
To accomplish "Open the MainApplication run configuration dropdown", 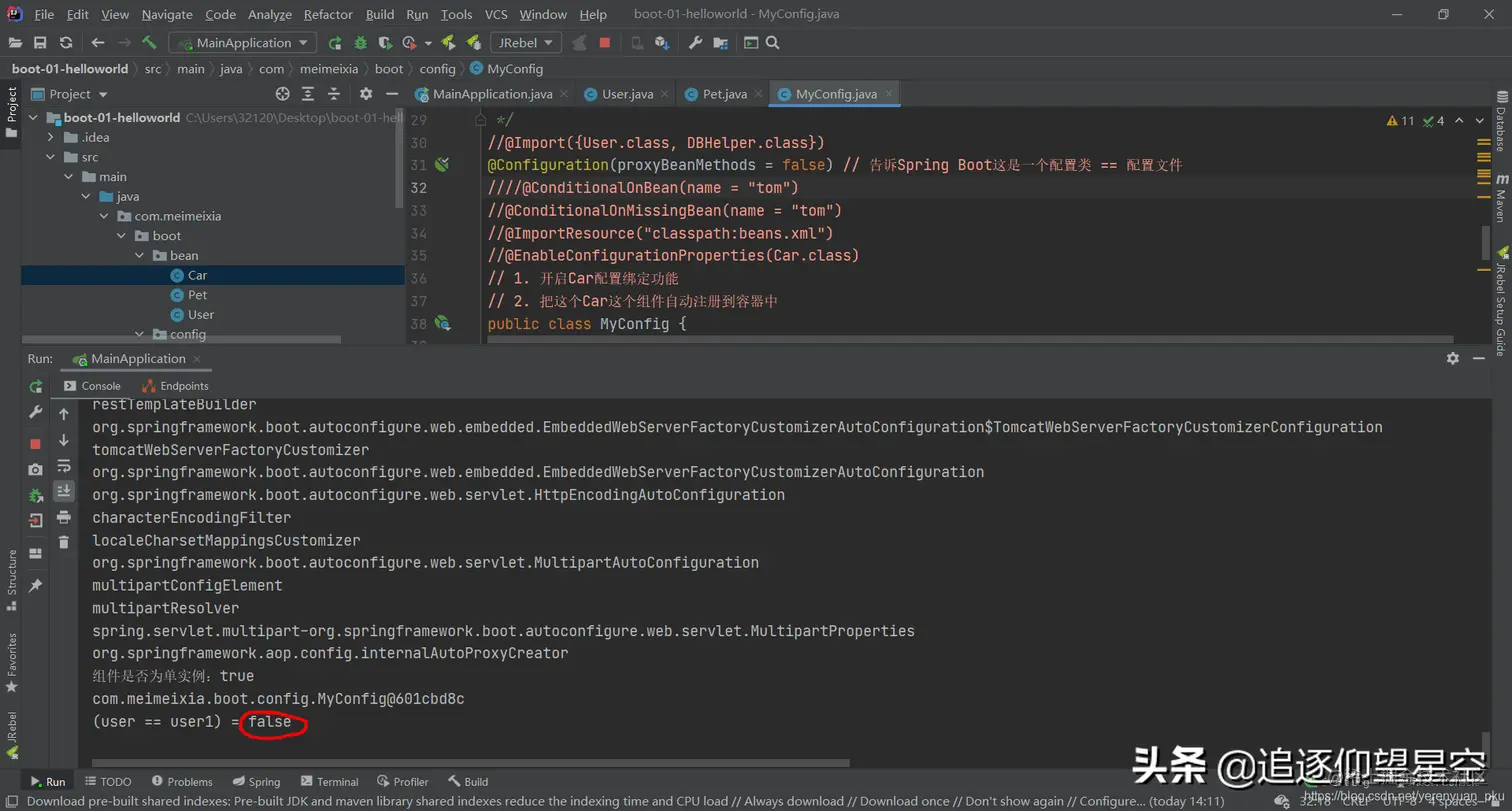I will (243, 43).
